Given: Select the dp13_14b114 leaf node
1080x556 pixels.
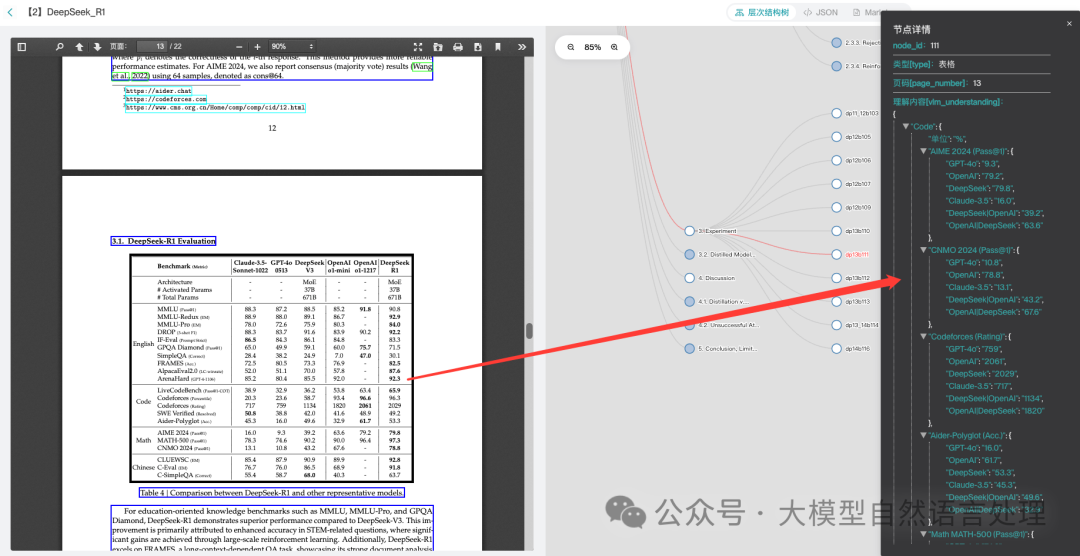Looking at the screenshot, I should [837, 325].
